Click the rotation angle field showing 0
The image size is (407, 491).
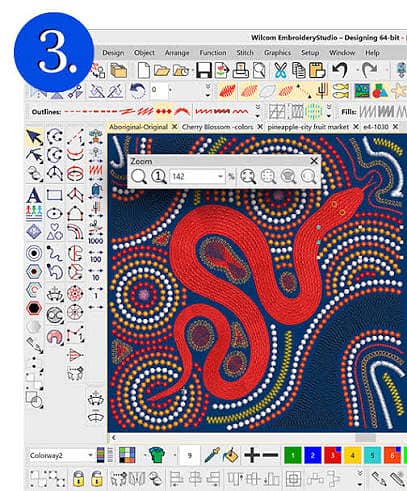159,90
